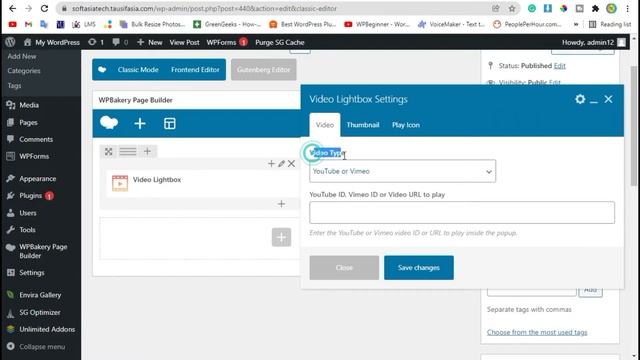Open the WPBakery cloud logo button
This screenshot has width=640, height=360.
pyautogui.click(x=109, y=123)
